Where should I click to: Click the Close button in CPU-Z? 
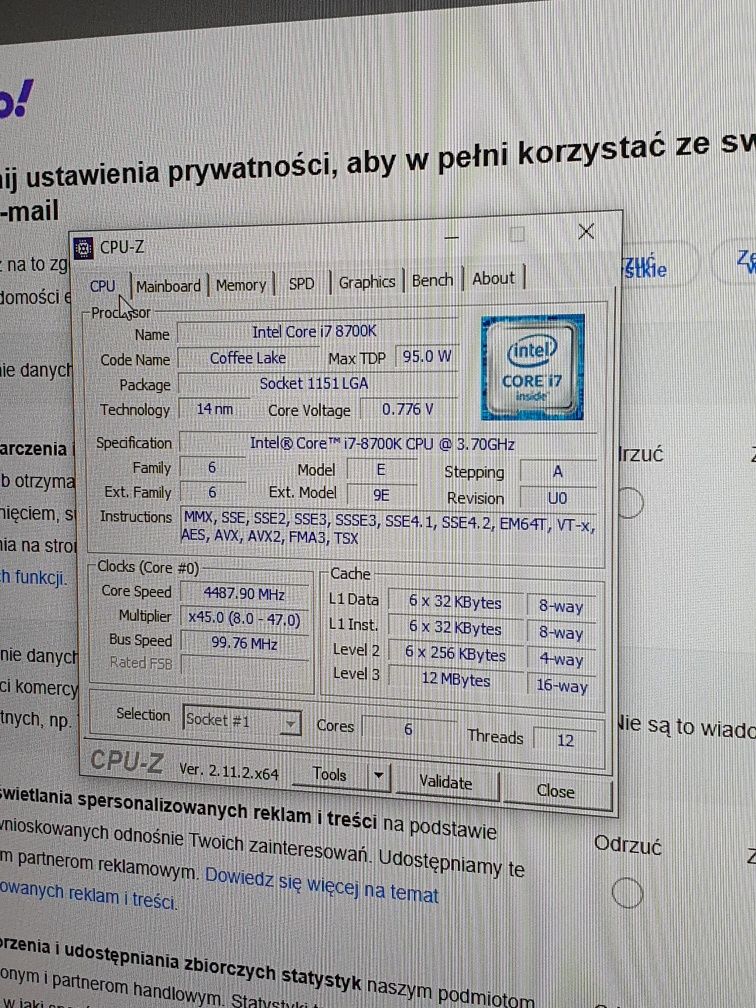pos(556,790)
